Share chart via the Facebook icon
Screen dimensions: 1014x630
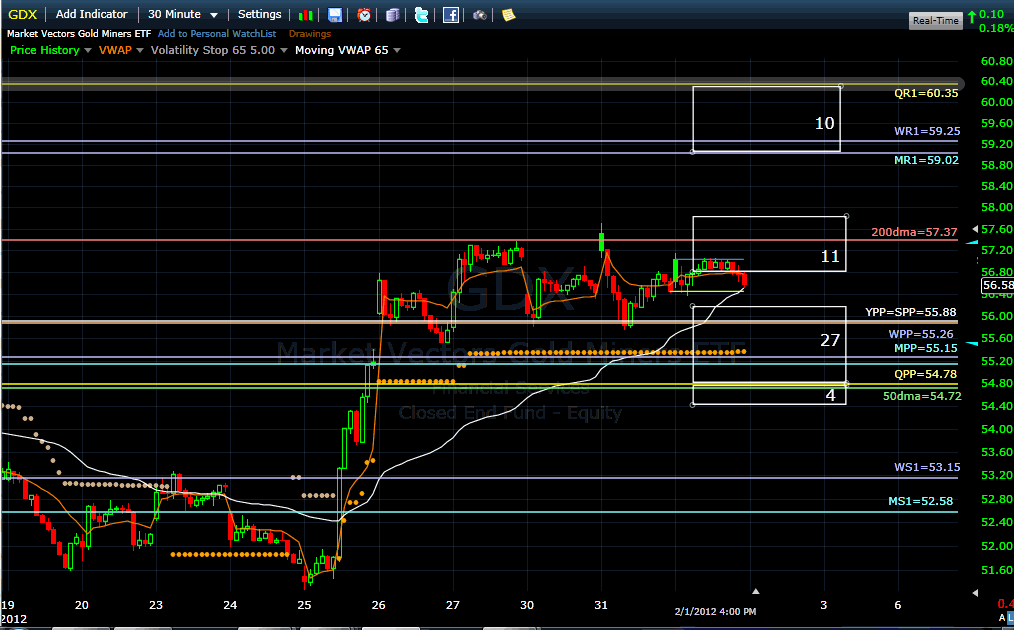coord(451,15)
